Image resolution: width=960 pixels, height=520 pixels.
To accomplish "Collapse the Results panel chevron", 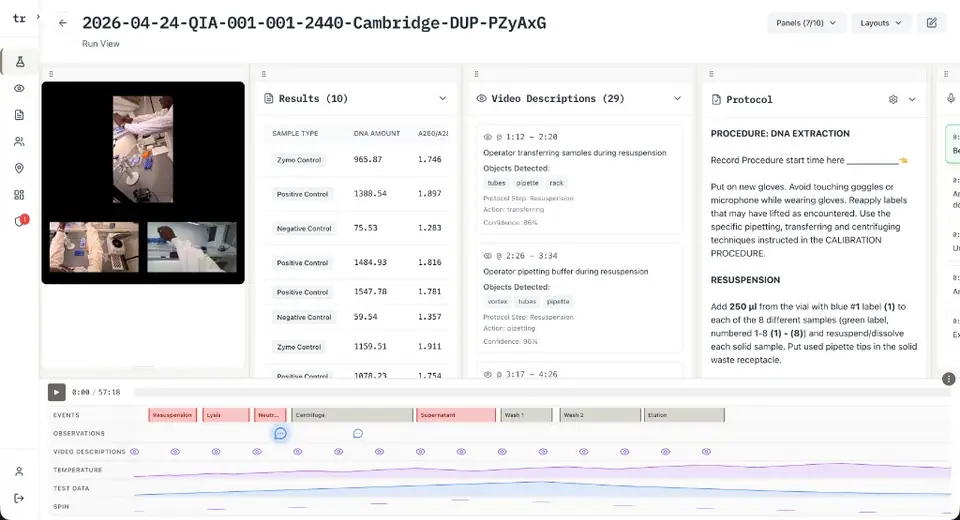I will point(443,98).
